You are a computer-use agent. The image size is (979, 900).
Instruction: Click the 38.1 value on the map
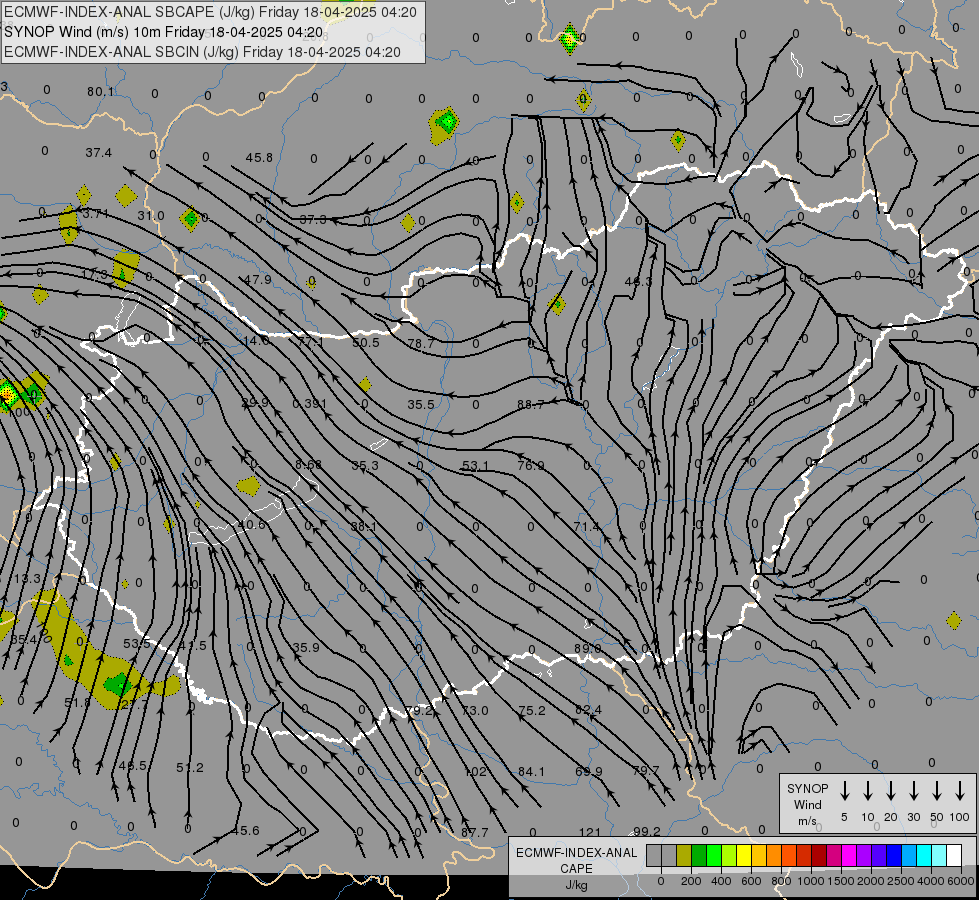pyautogui.click(x=363, y=527)
